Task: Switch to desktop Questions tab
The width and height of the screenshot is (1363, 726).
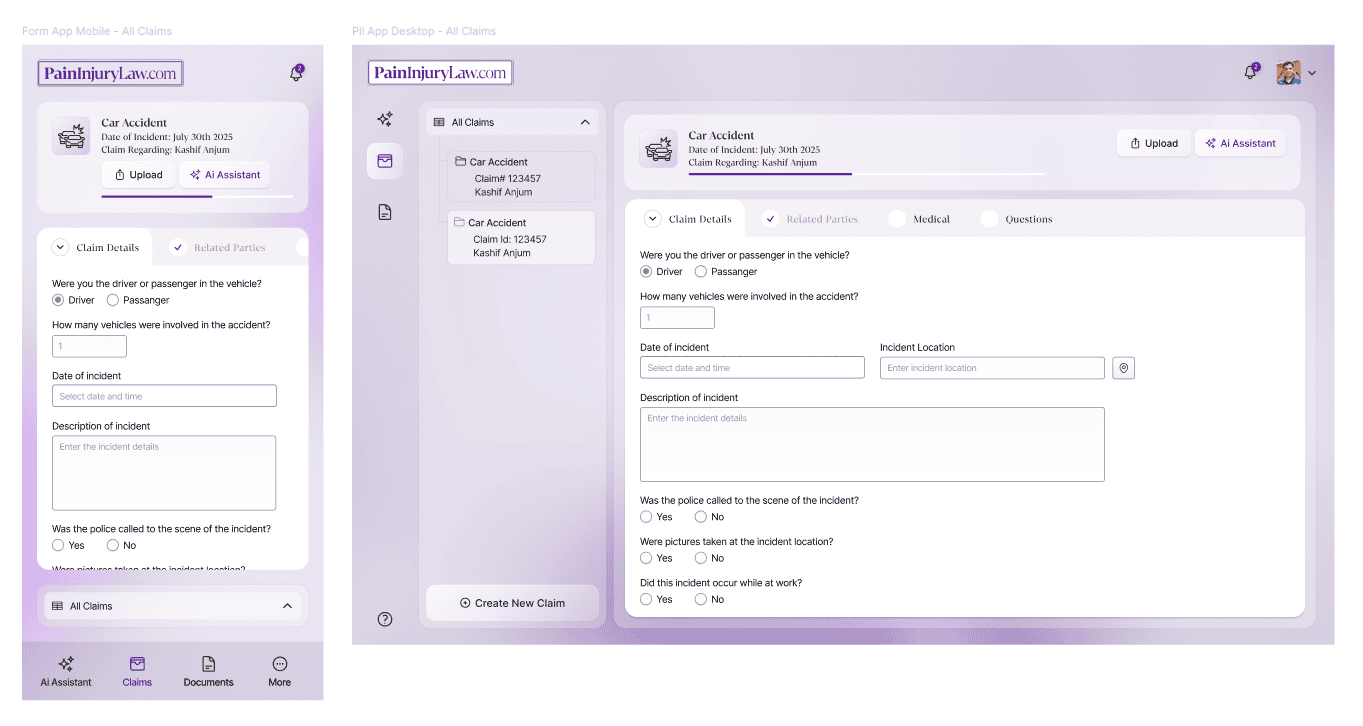Action: [1016, 219]
